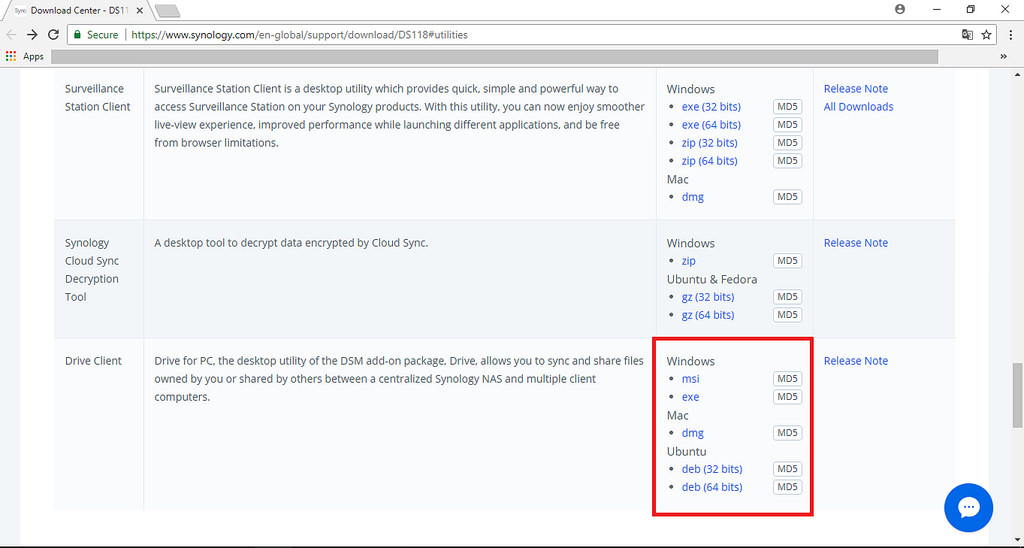Open the blue chat support bubble

coord(968,508)
